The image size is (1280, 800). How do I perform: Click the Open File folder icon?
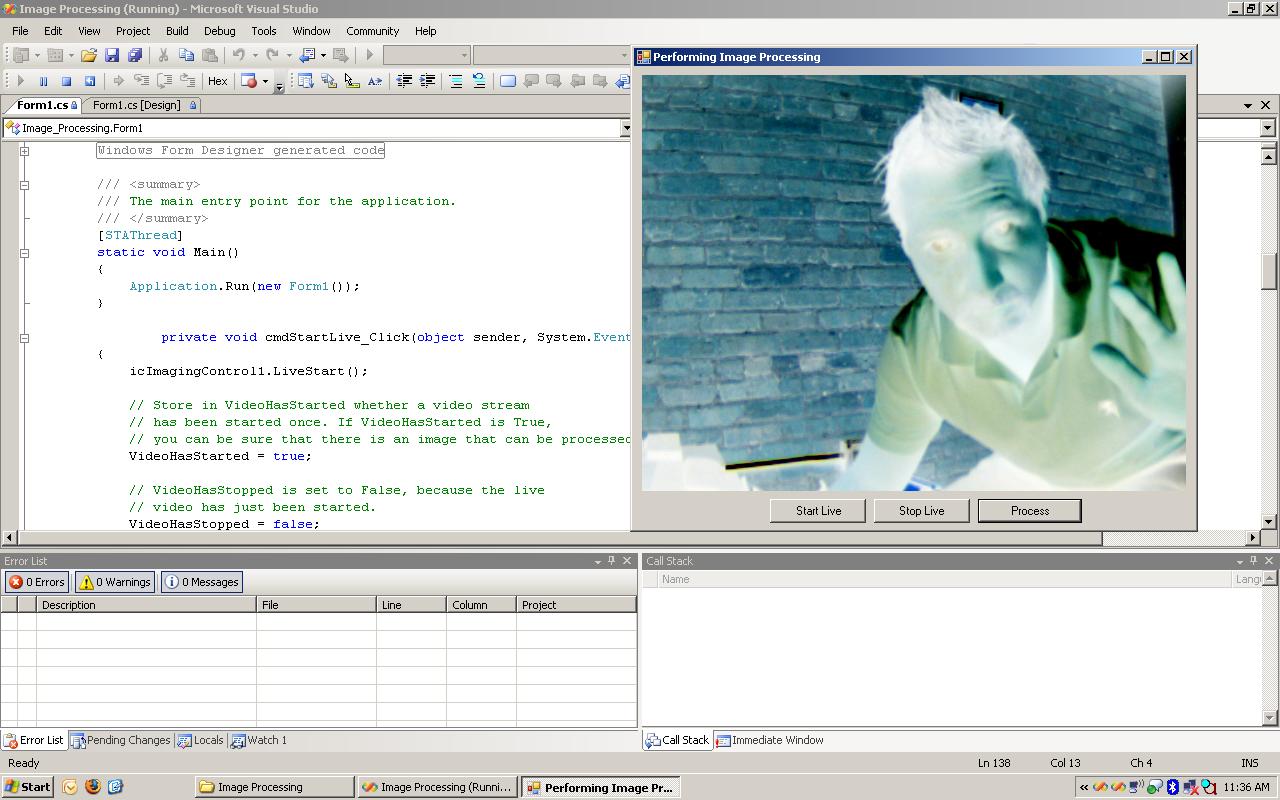coord(88,55)
